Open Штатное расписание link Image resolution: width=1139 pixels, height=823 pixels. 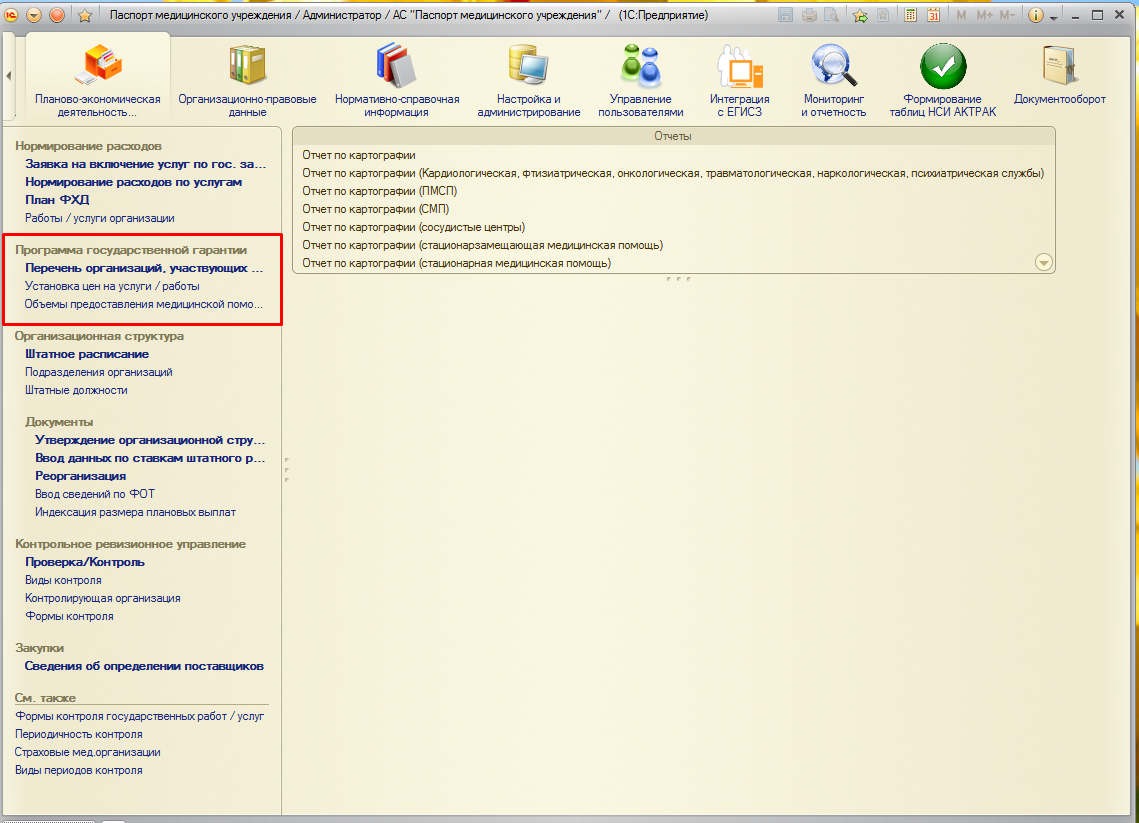click(x=87, y=354)
